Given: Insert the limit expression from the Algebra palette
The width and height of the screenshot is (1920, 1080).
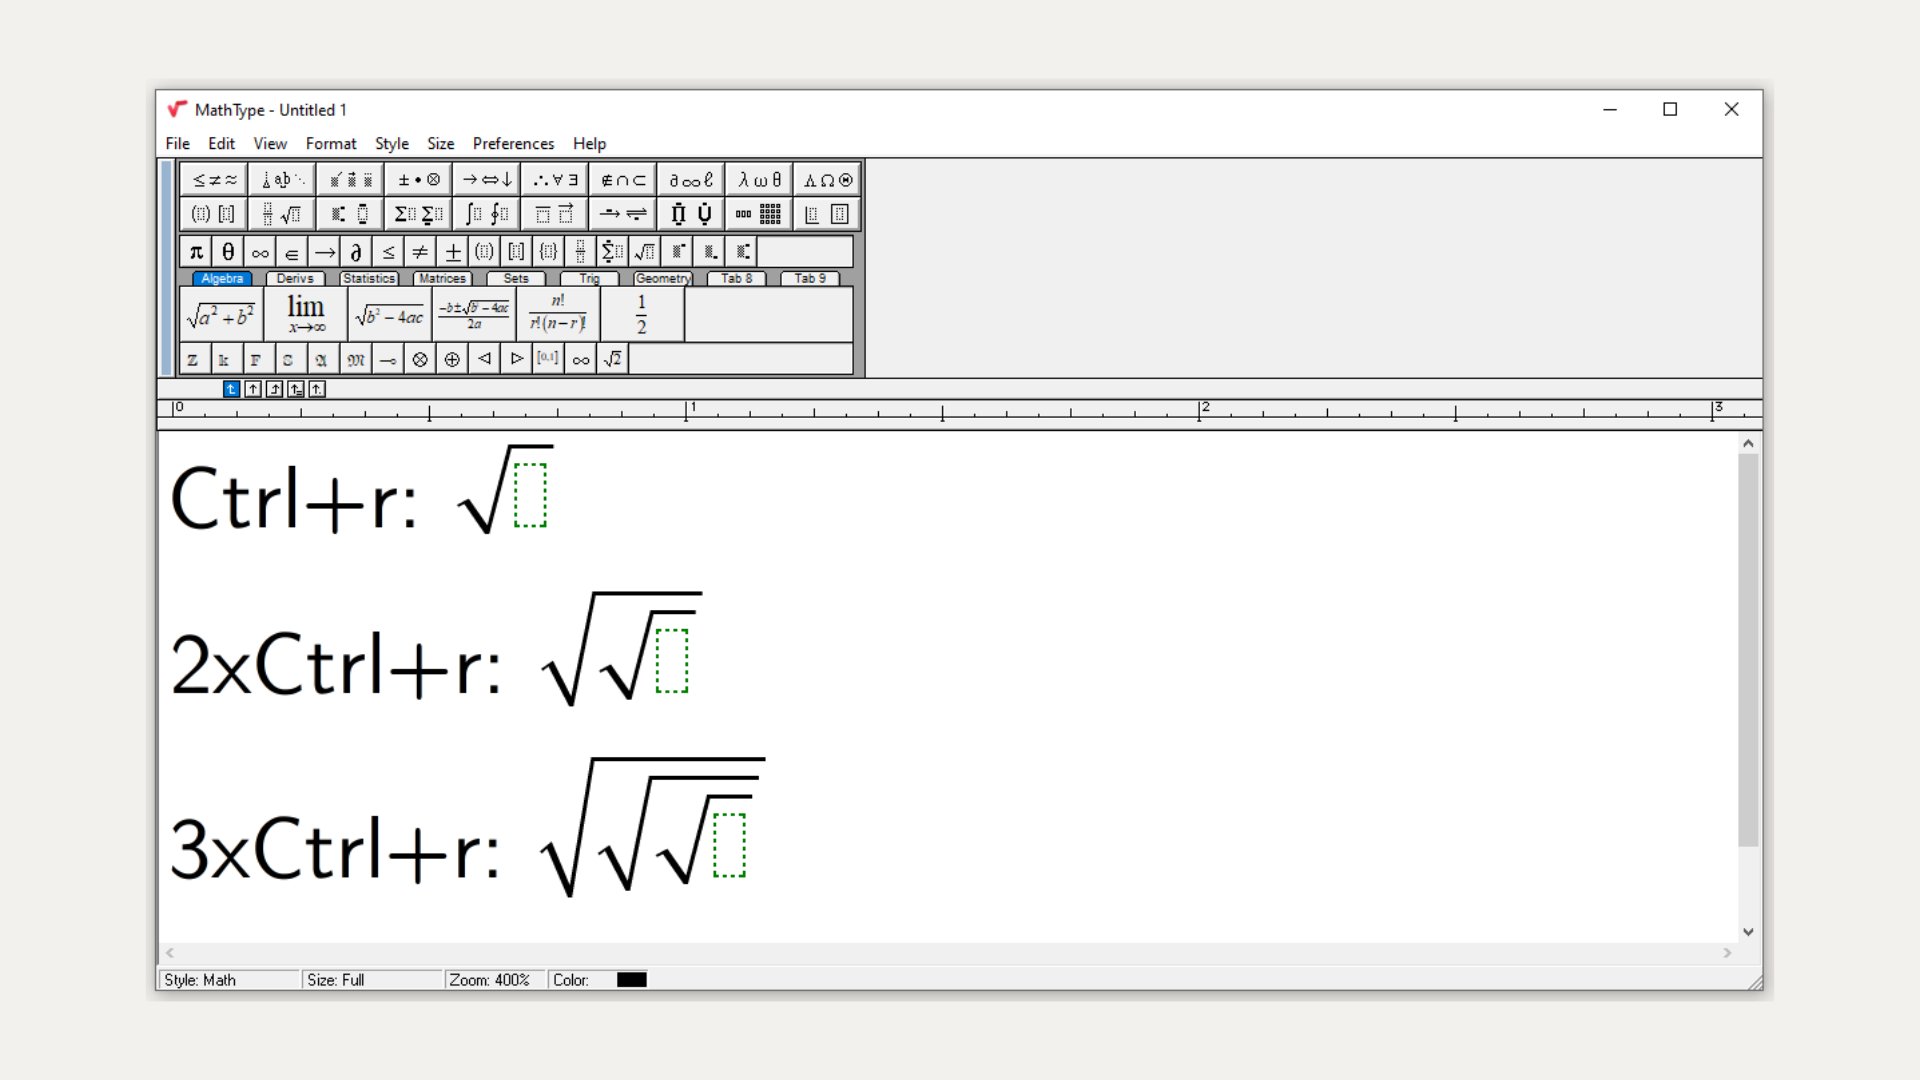Looking at the screenshot, I should point(305,313).
